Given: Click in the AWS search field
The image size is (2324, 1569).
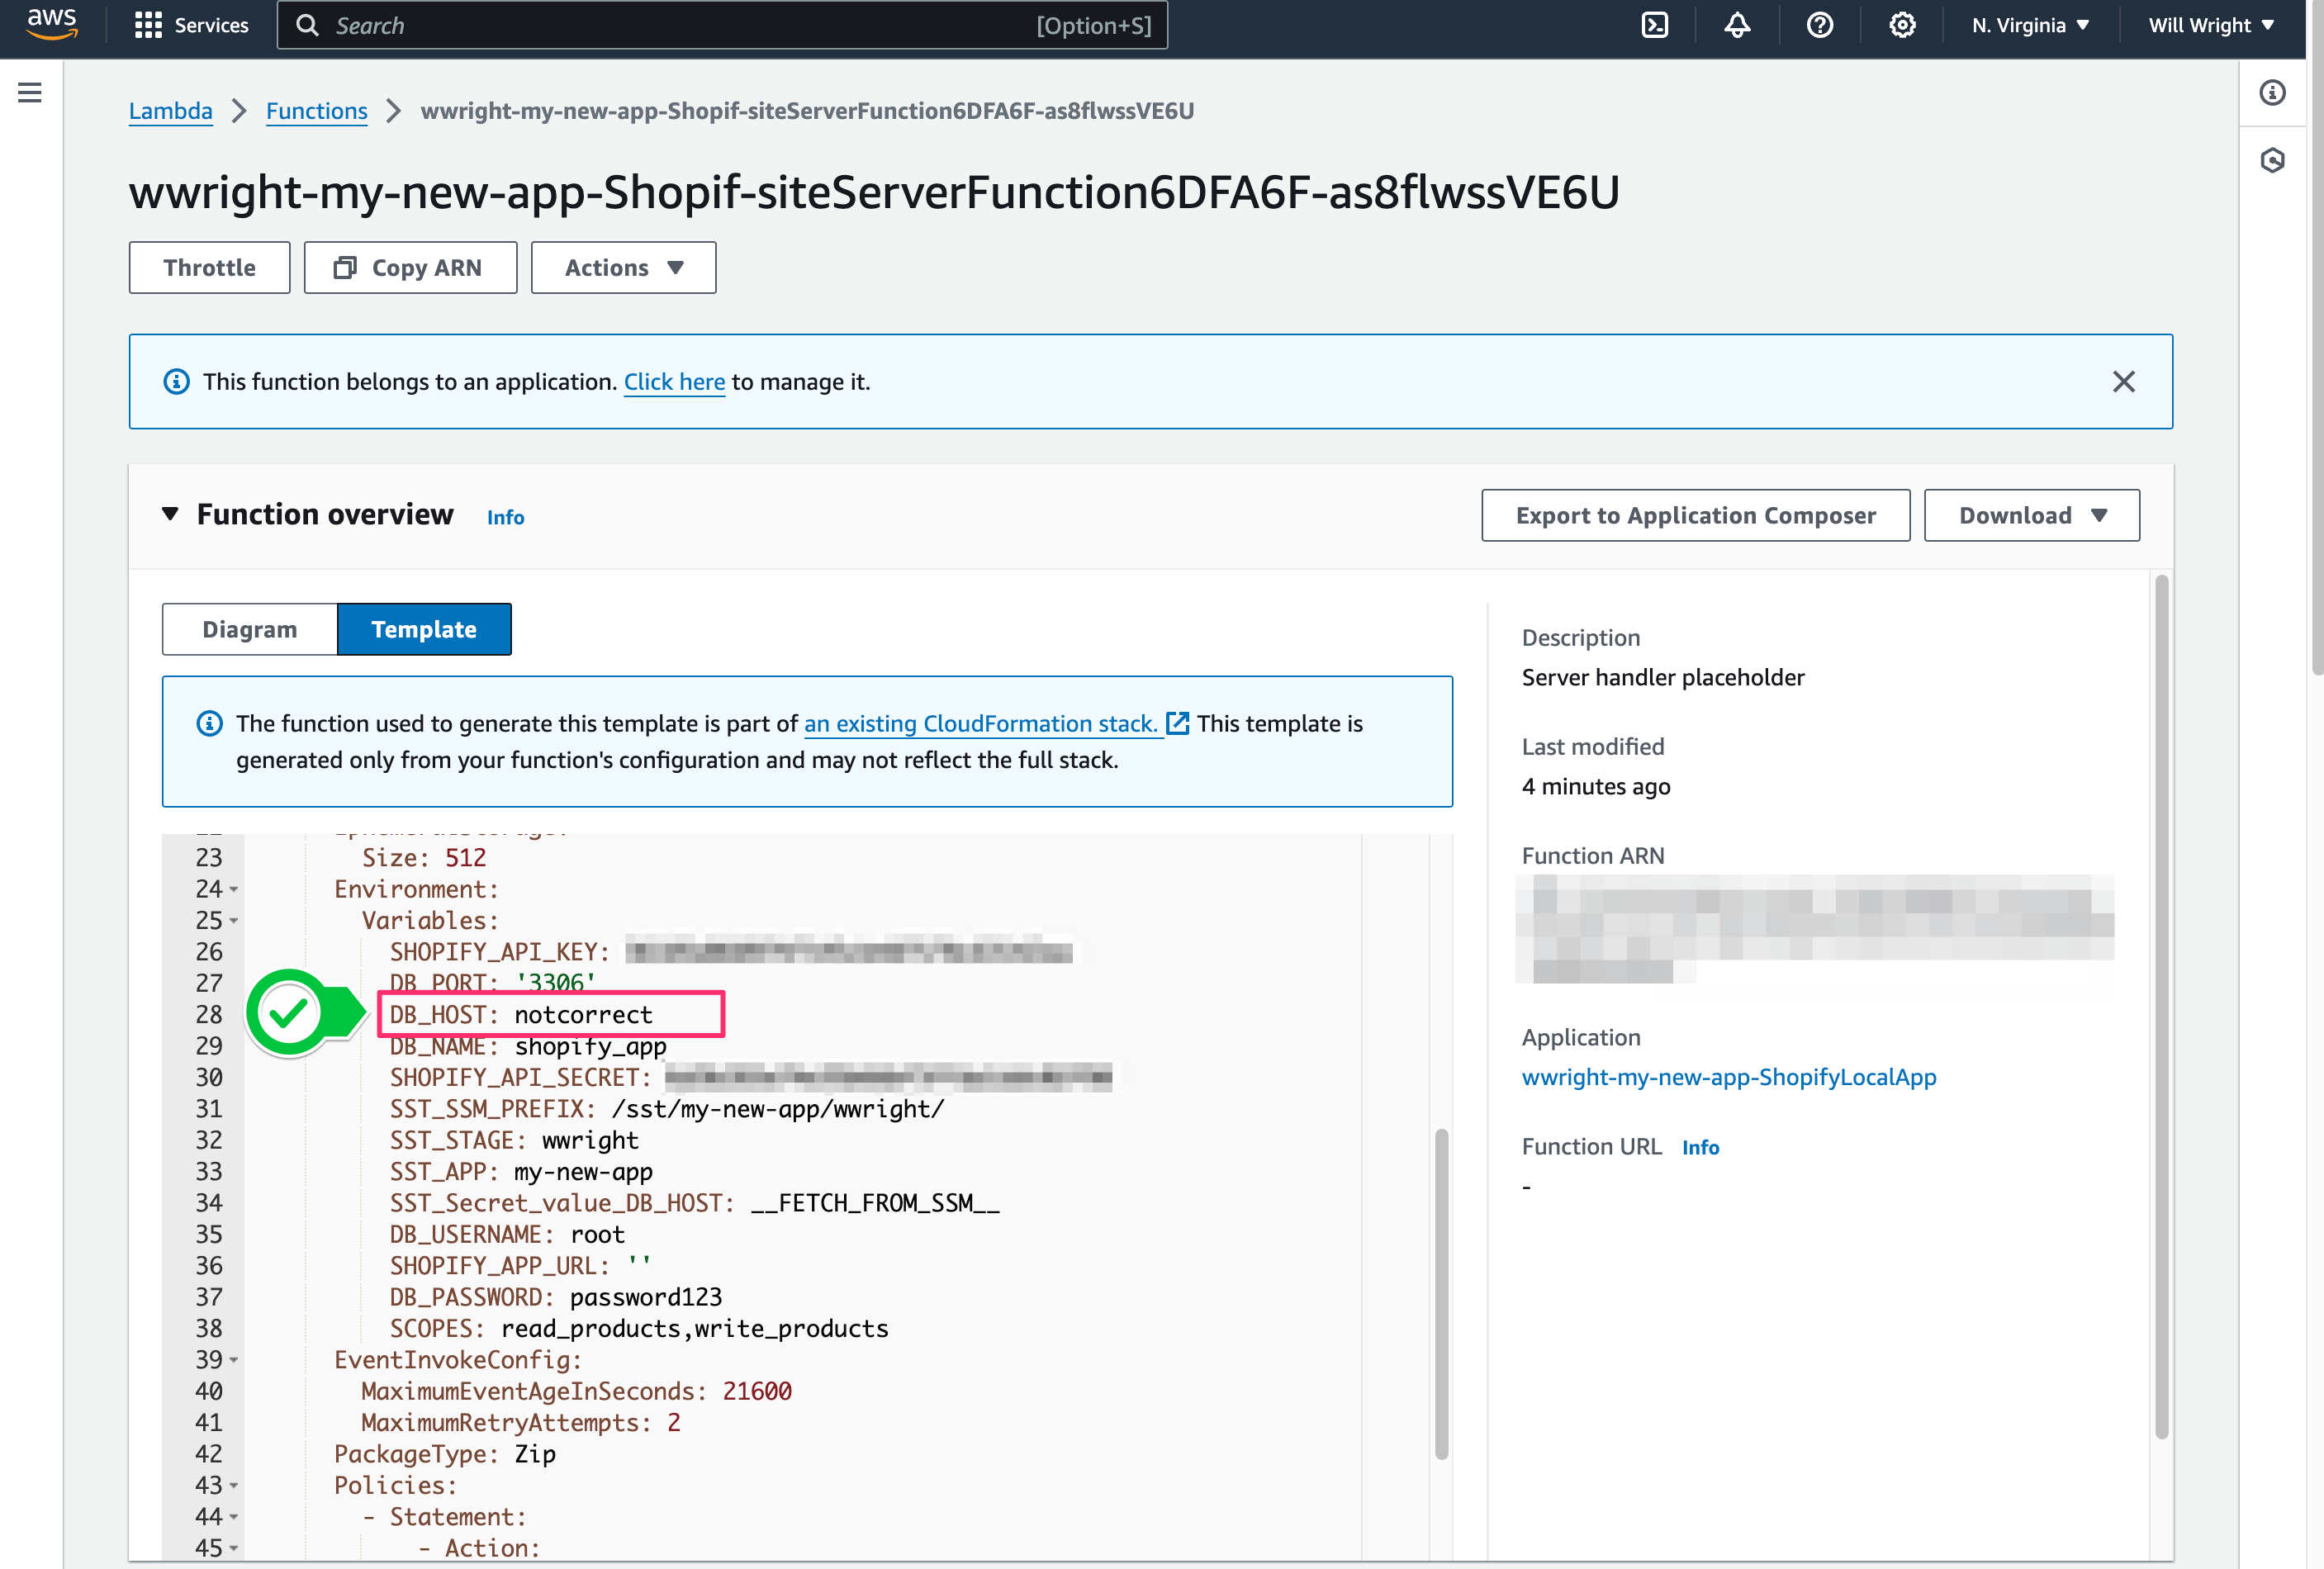Looking at the screenshot, I should (722, 25).
